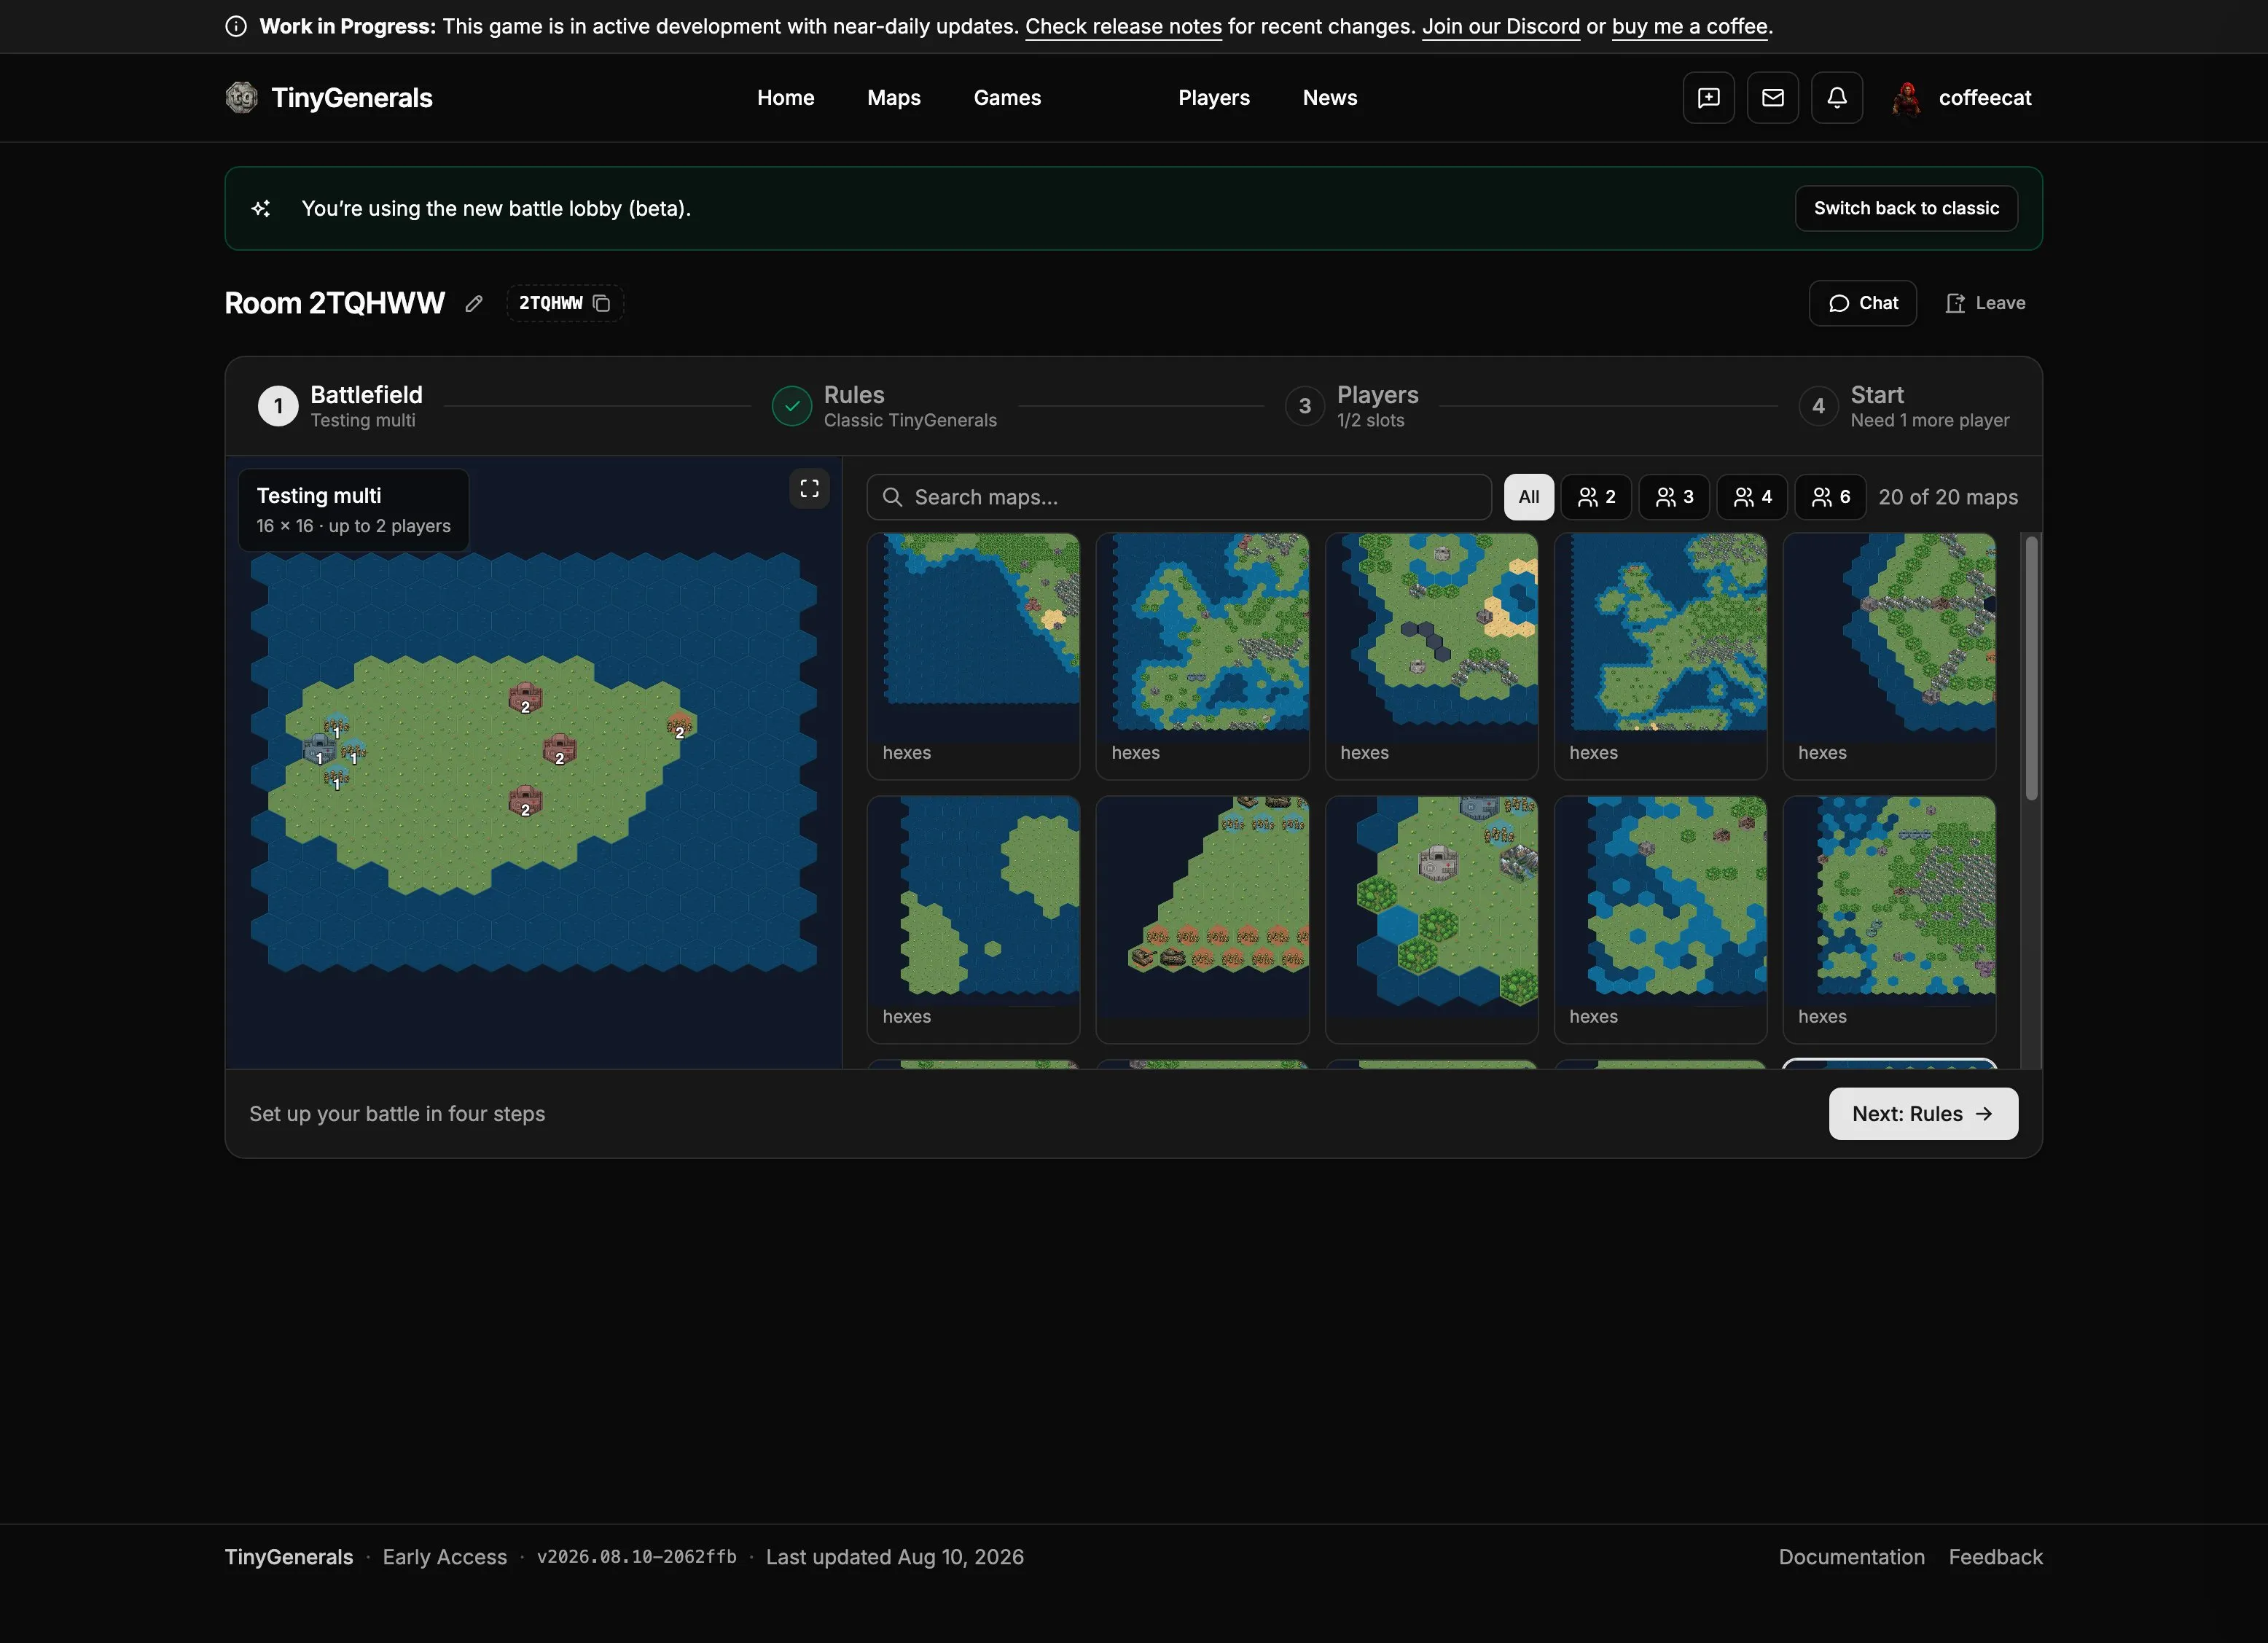The image size is (2268, 1643).
Task: Click 'Last updated Aug 10, 2026'
Action: click(894, 1557)
